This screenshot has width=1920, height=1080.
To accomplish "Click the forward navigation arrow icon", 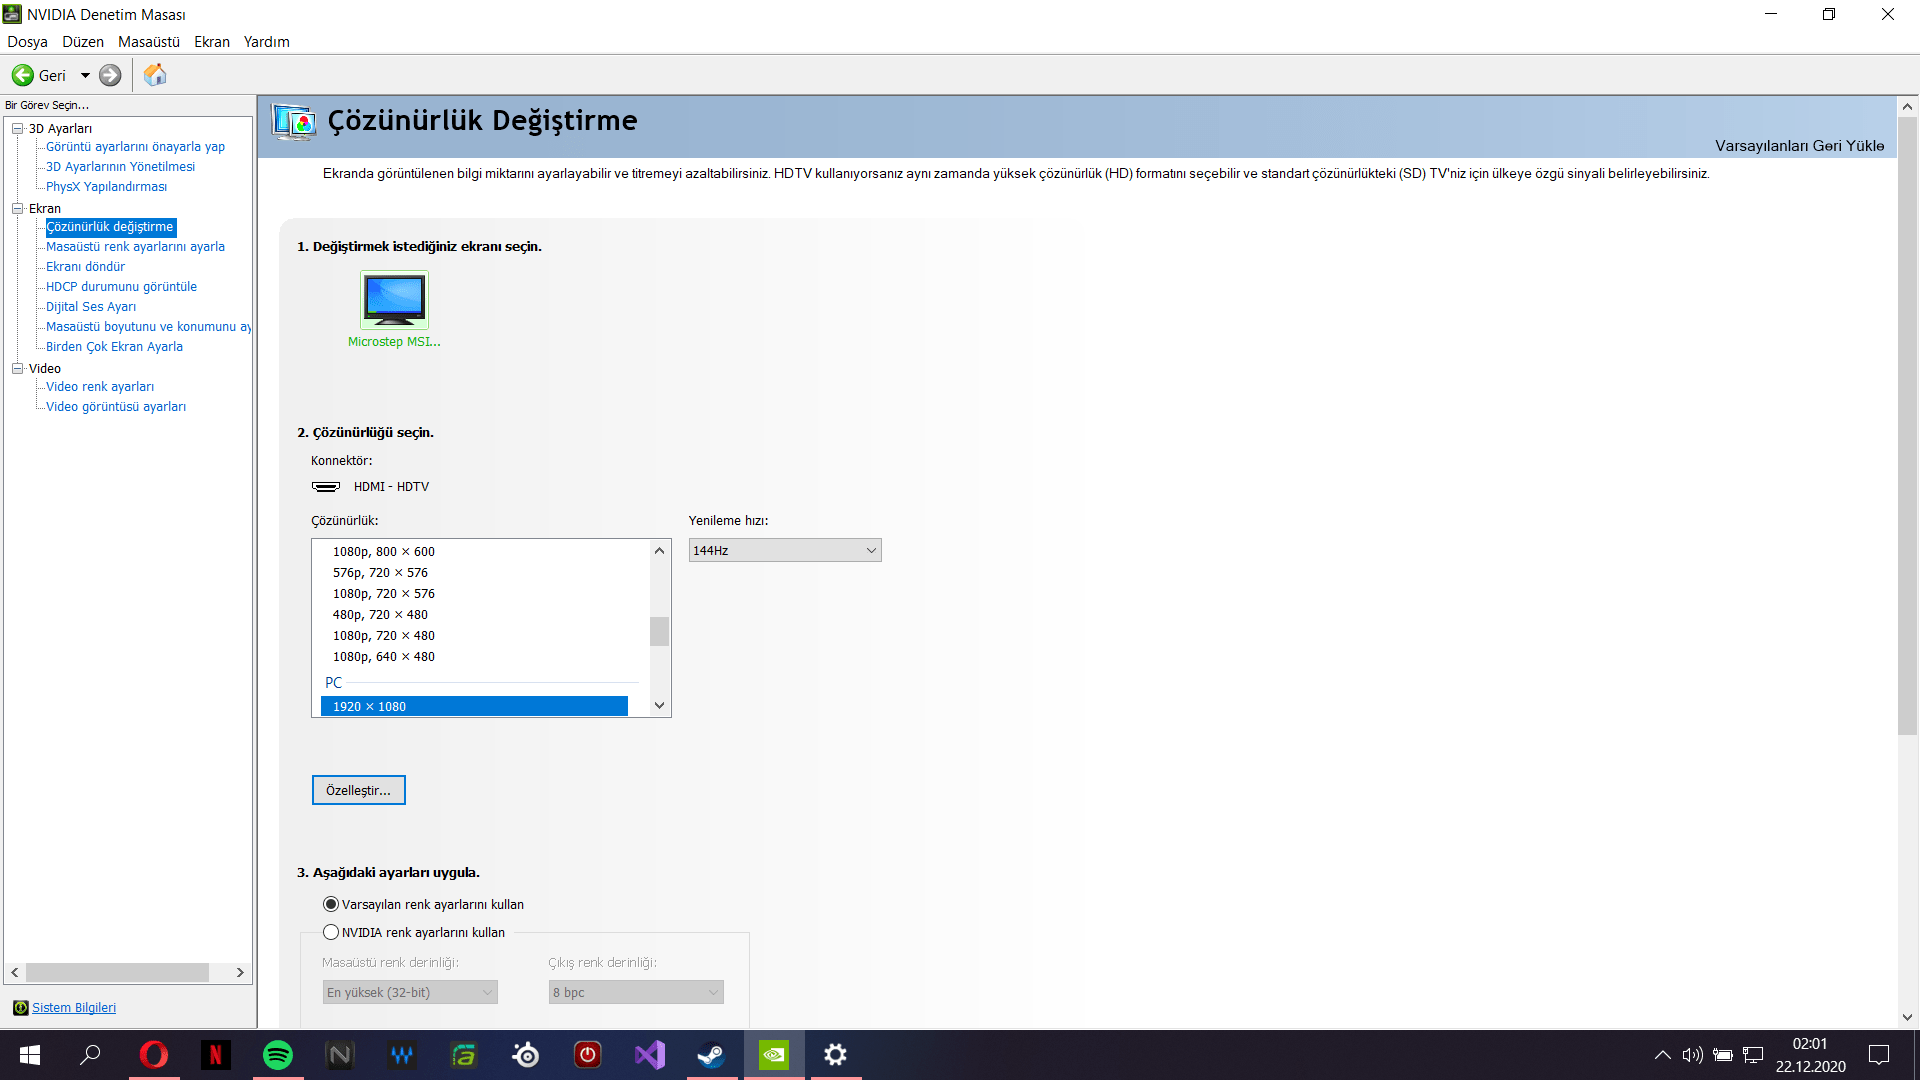I will click(110, 75).
